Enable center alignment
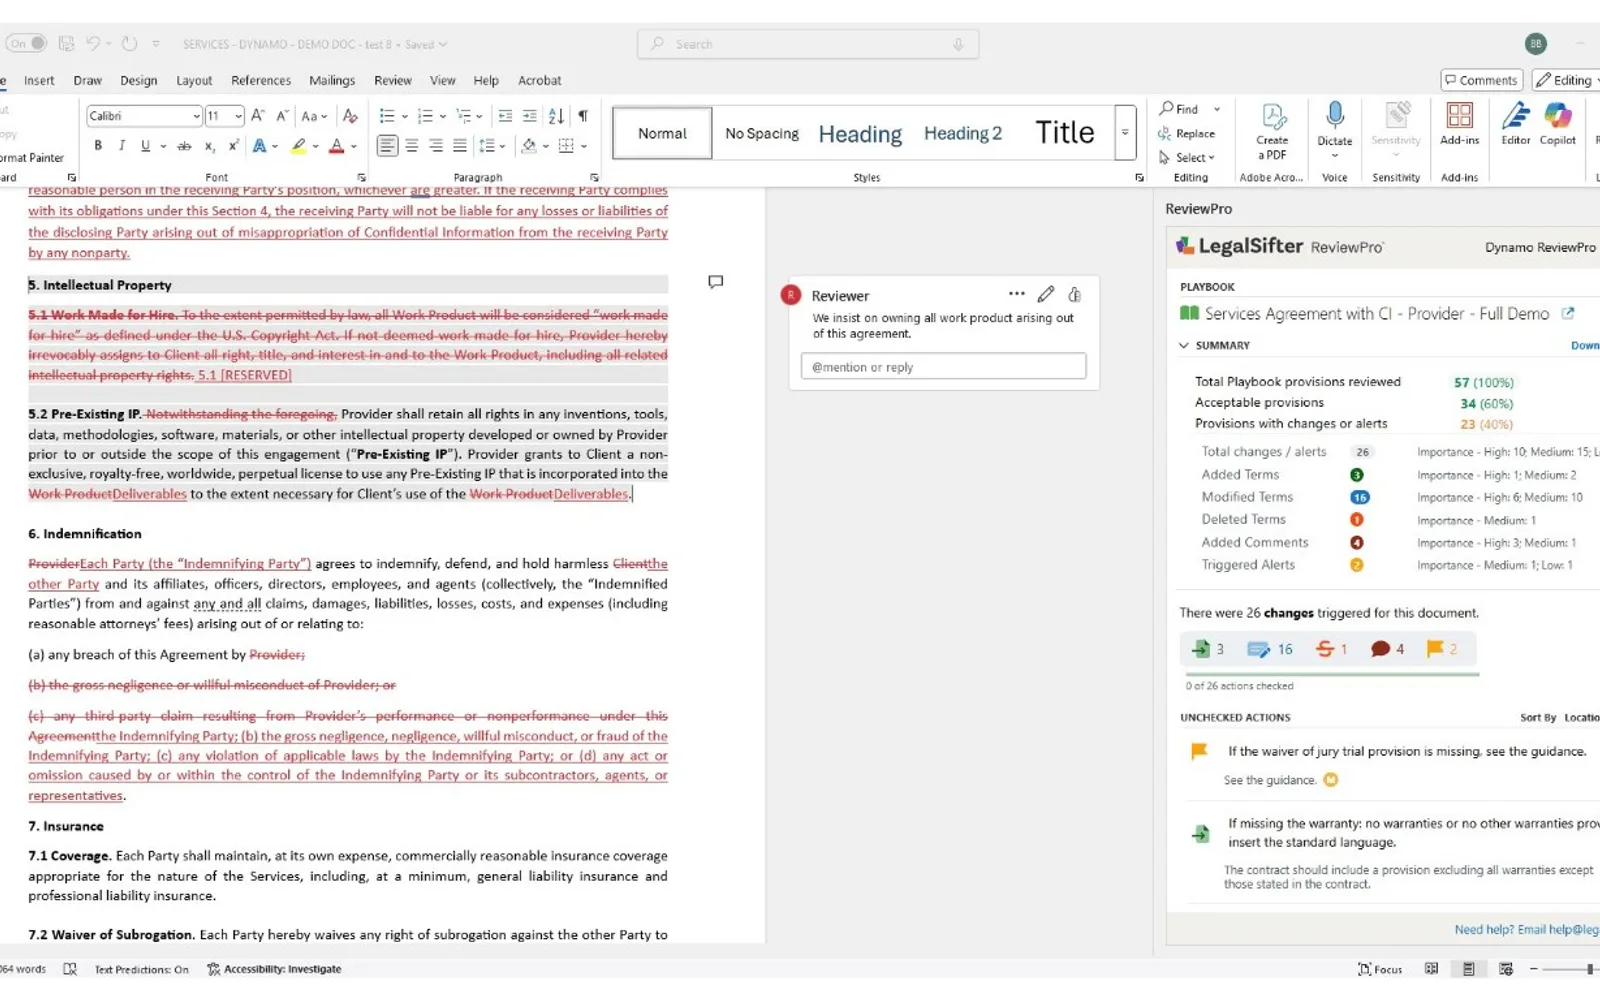 click(411, 146)
